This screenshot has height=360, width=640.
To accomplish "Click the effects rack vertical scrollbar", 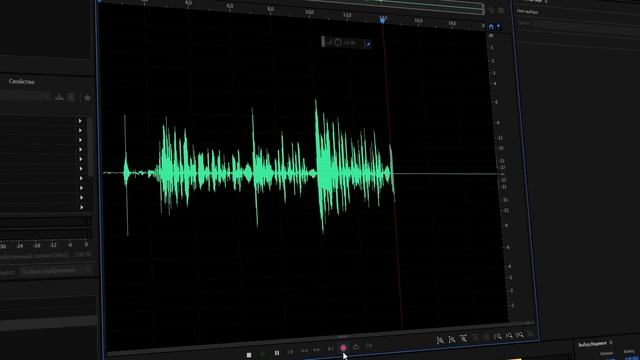I will [90, 147].
